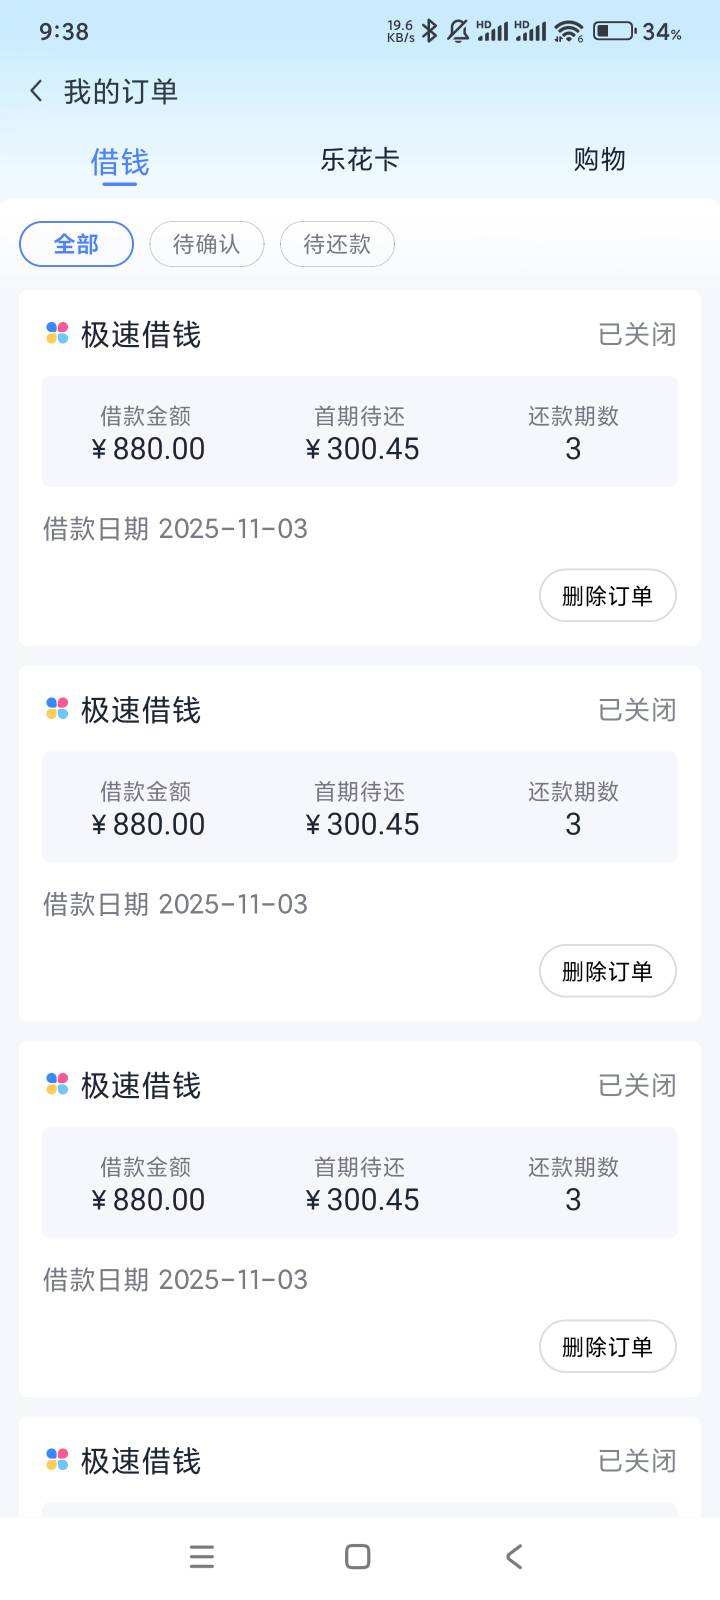Tap the colorful logo on first 极速借钱 order
The image size is (720, 1600).
(x=57, y=334)
